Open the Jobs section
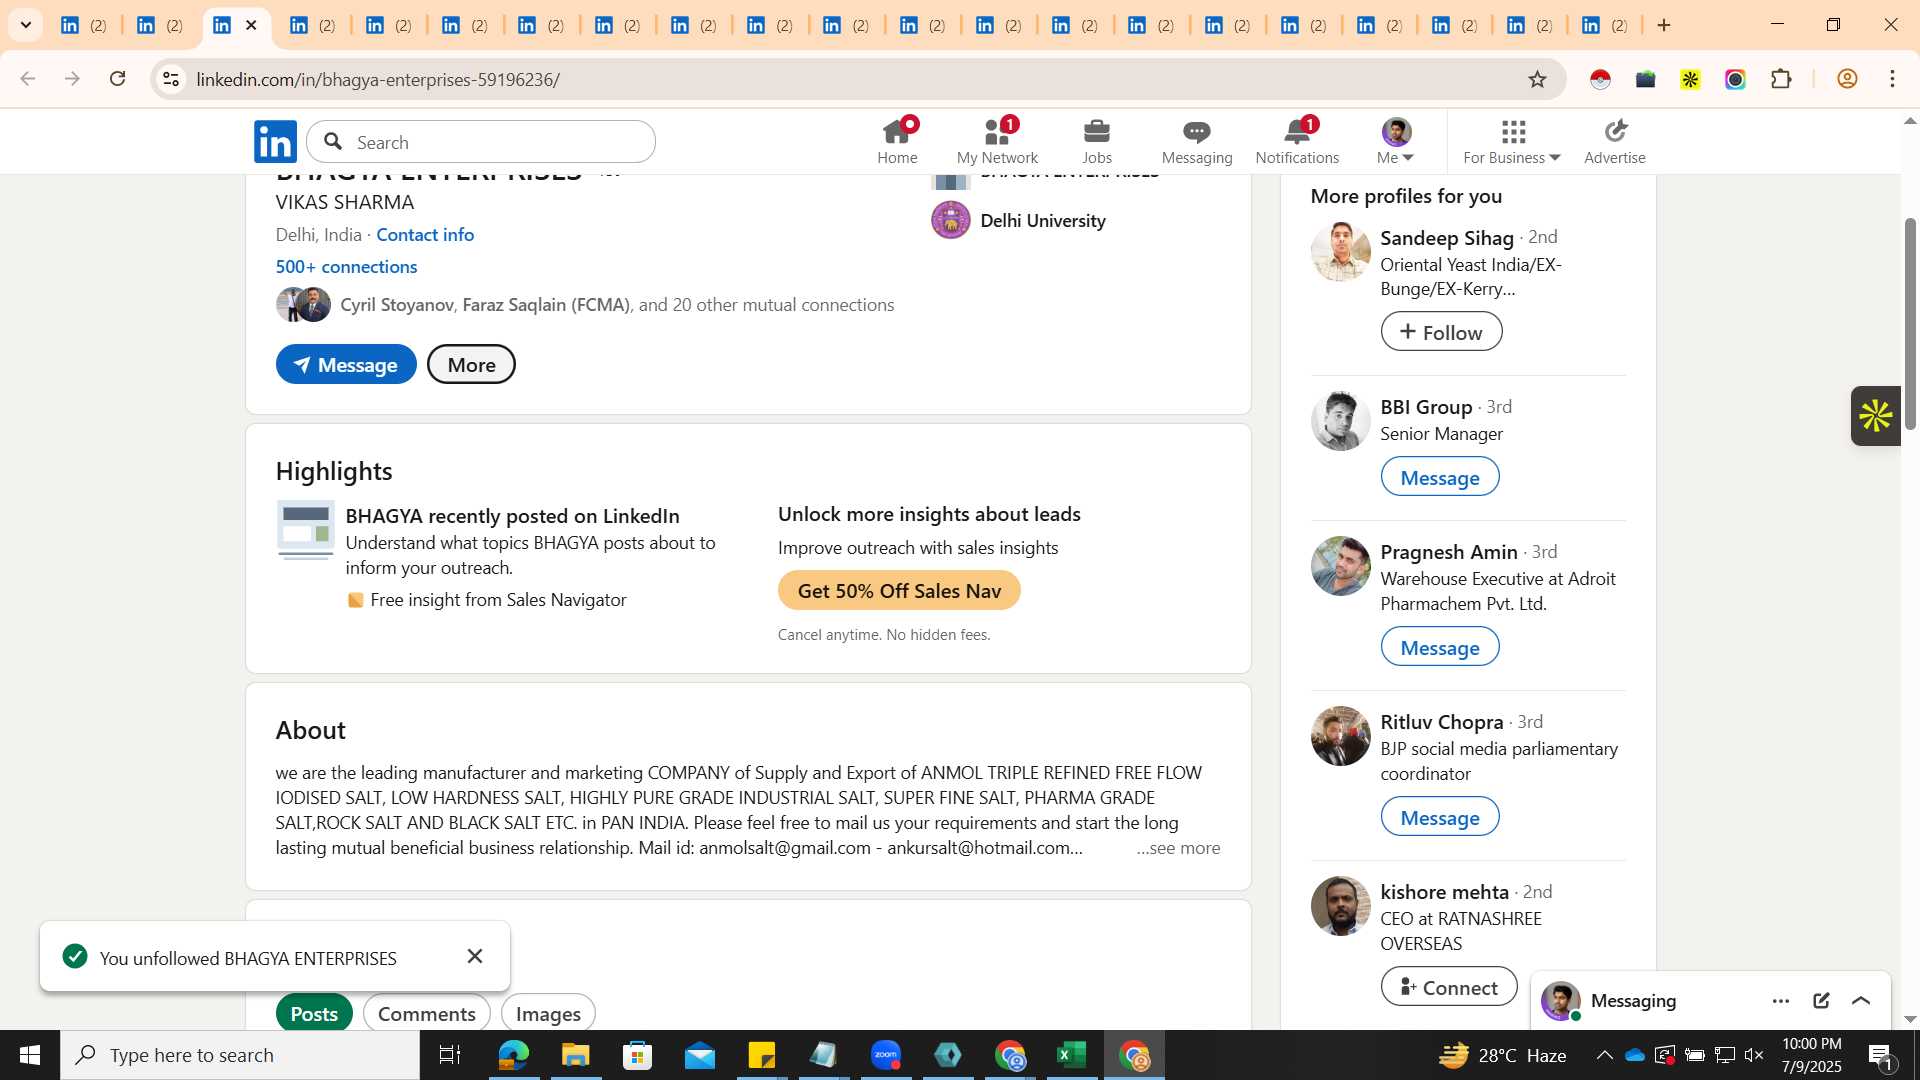The image size is (1920, 1080). (1096, 141)
